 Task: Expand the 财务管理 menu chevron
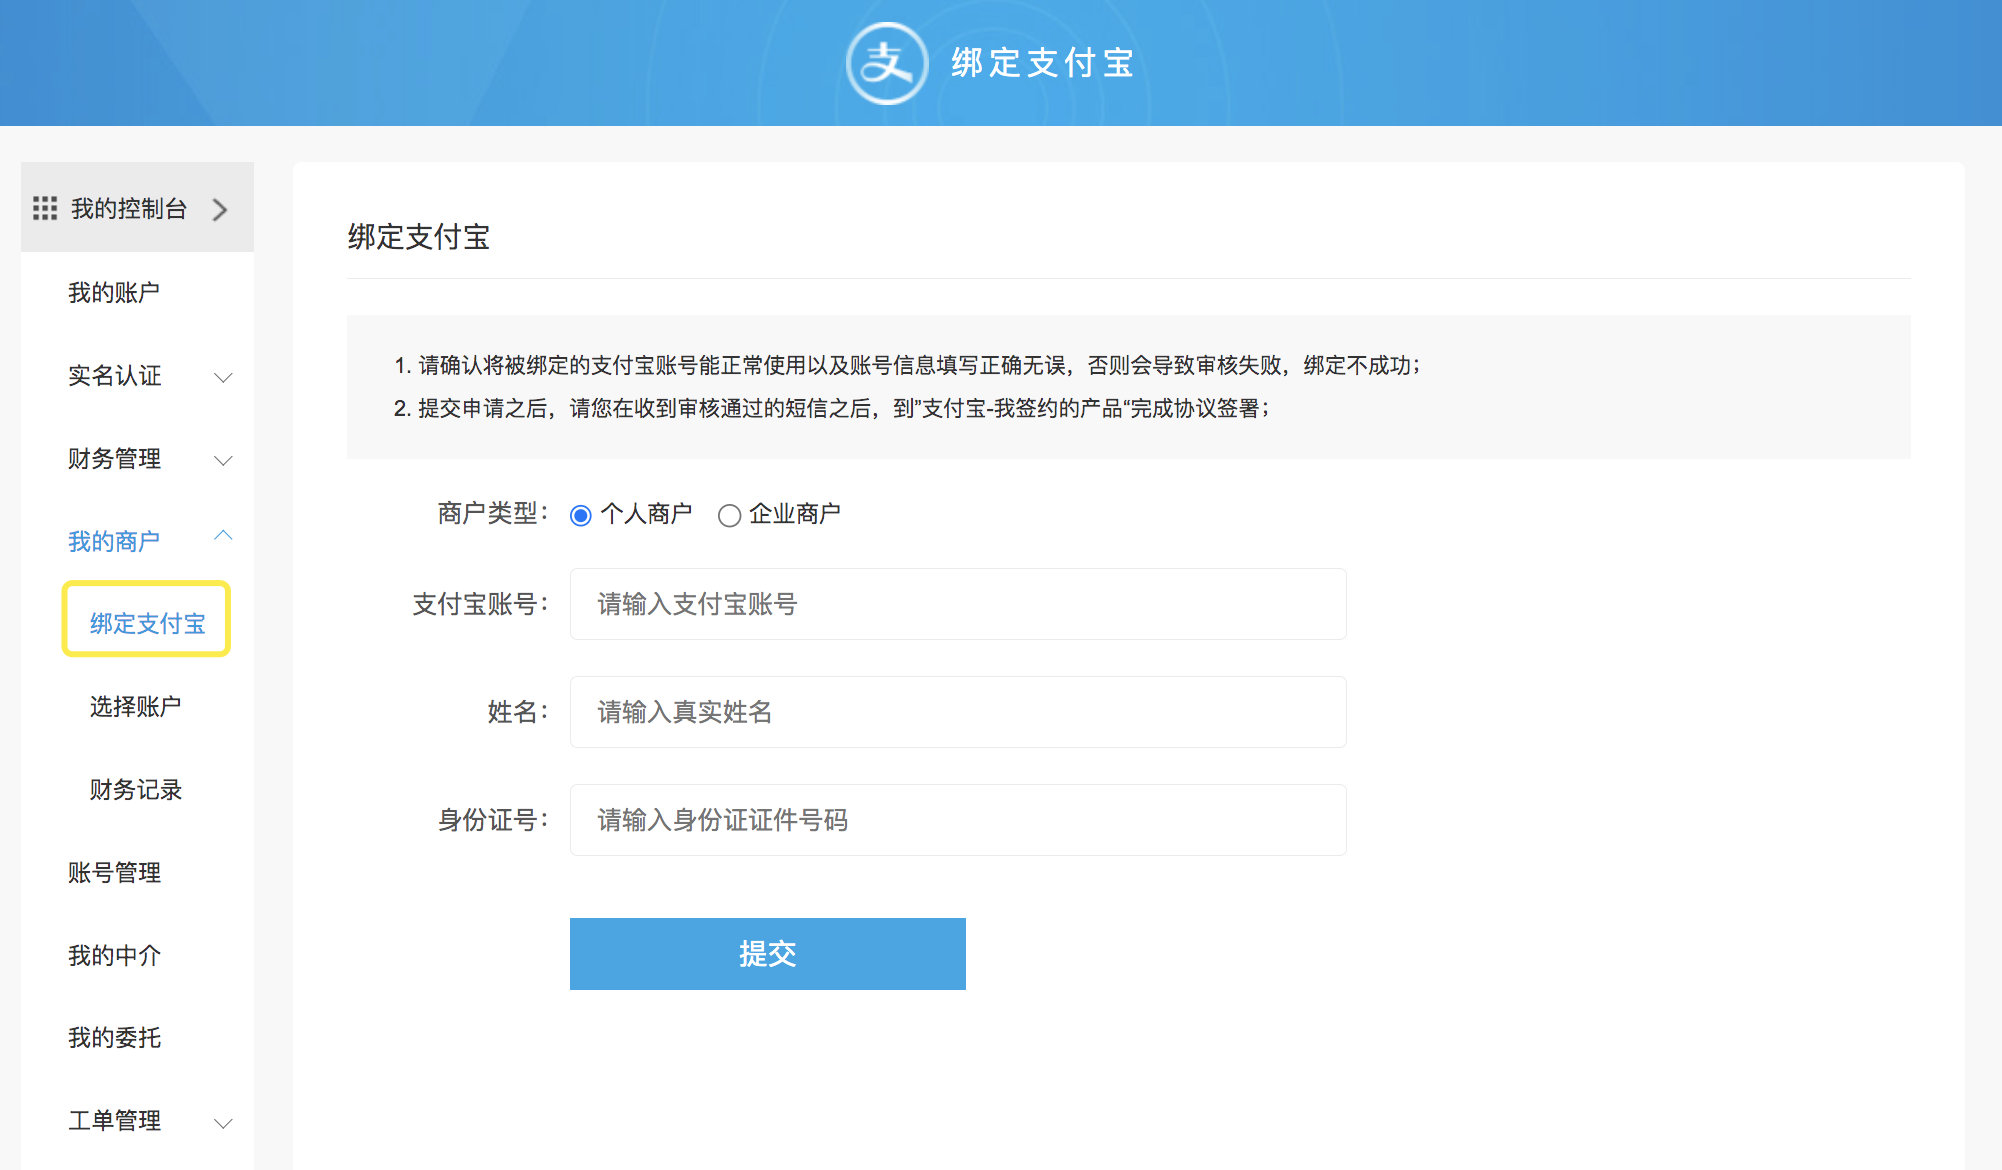[224, 460]
